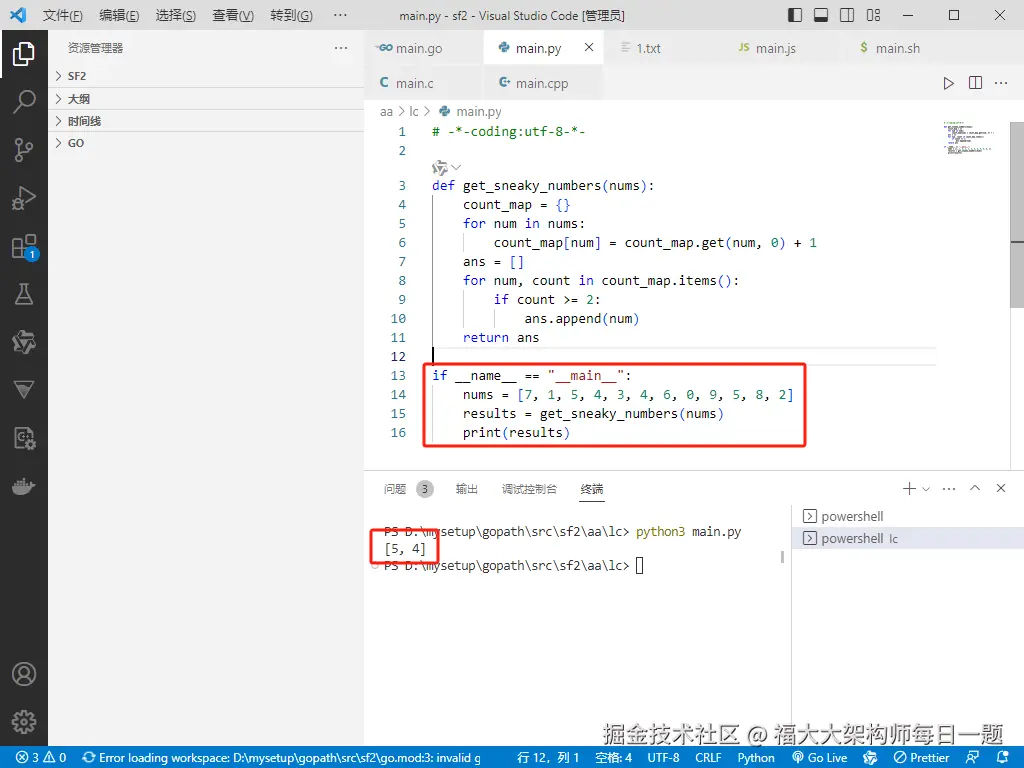Change language mode via Python status item

[756, 758]
